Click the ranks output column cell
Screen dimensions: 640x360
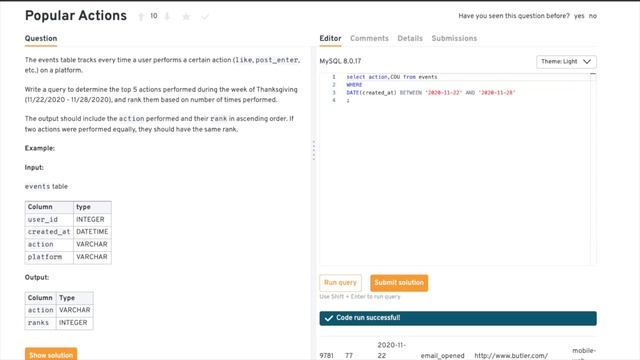click(40, 322)
